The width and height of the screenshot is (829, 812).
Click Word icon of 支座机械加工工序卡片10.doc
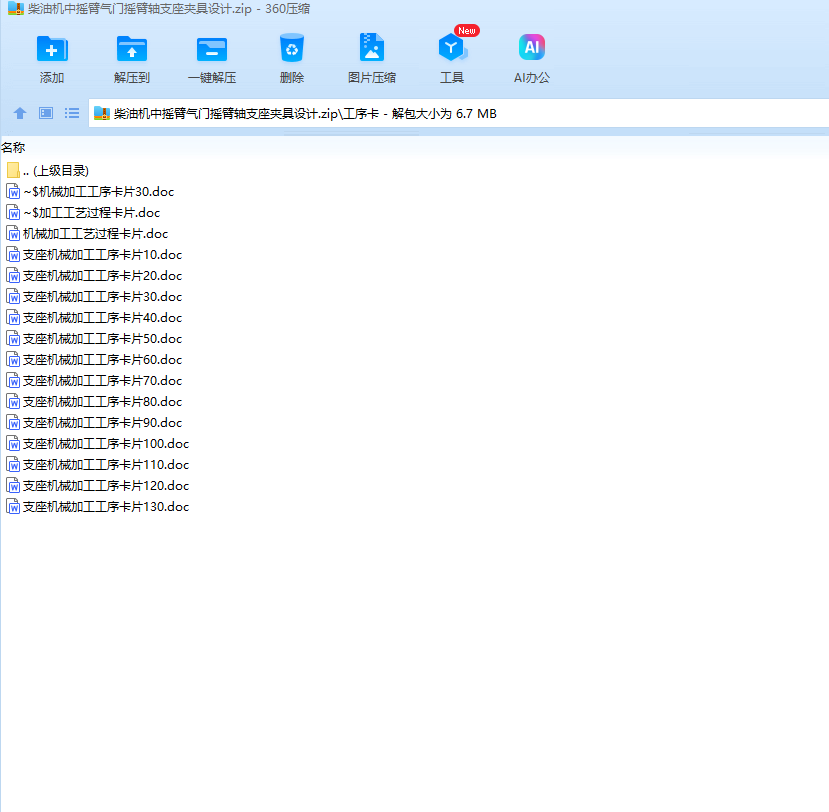(x=13, y=255)
